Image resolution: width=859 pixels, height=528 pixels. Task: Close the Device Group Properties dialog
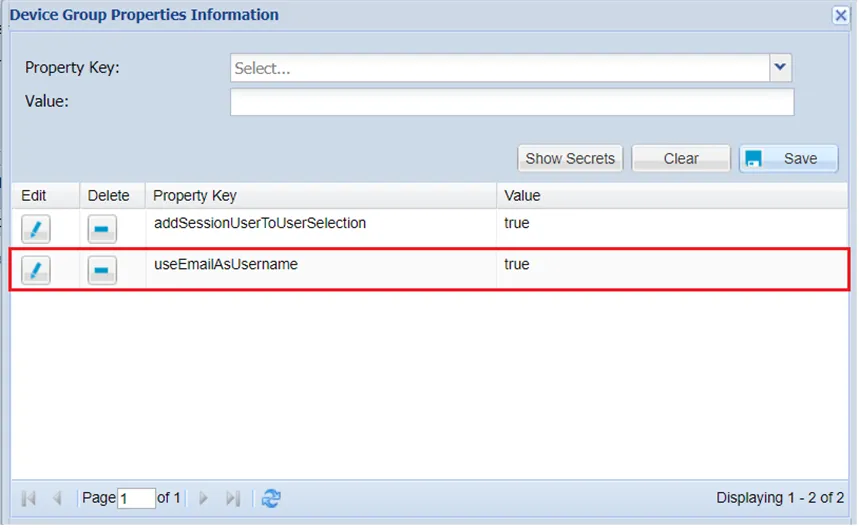click(841, 15)
